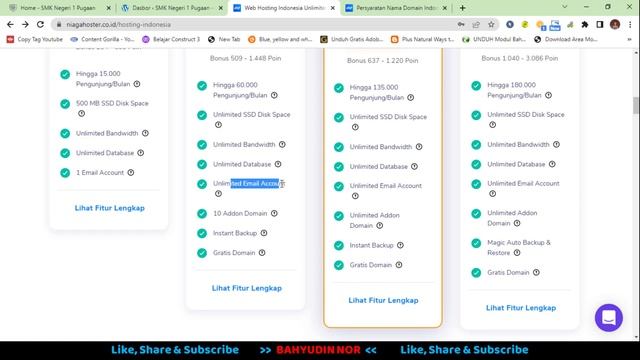Open the Chrome profile avatar
This screenshot has height=360, width=640.
(615, 24)
